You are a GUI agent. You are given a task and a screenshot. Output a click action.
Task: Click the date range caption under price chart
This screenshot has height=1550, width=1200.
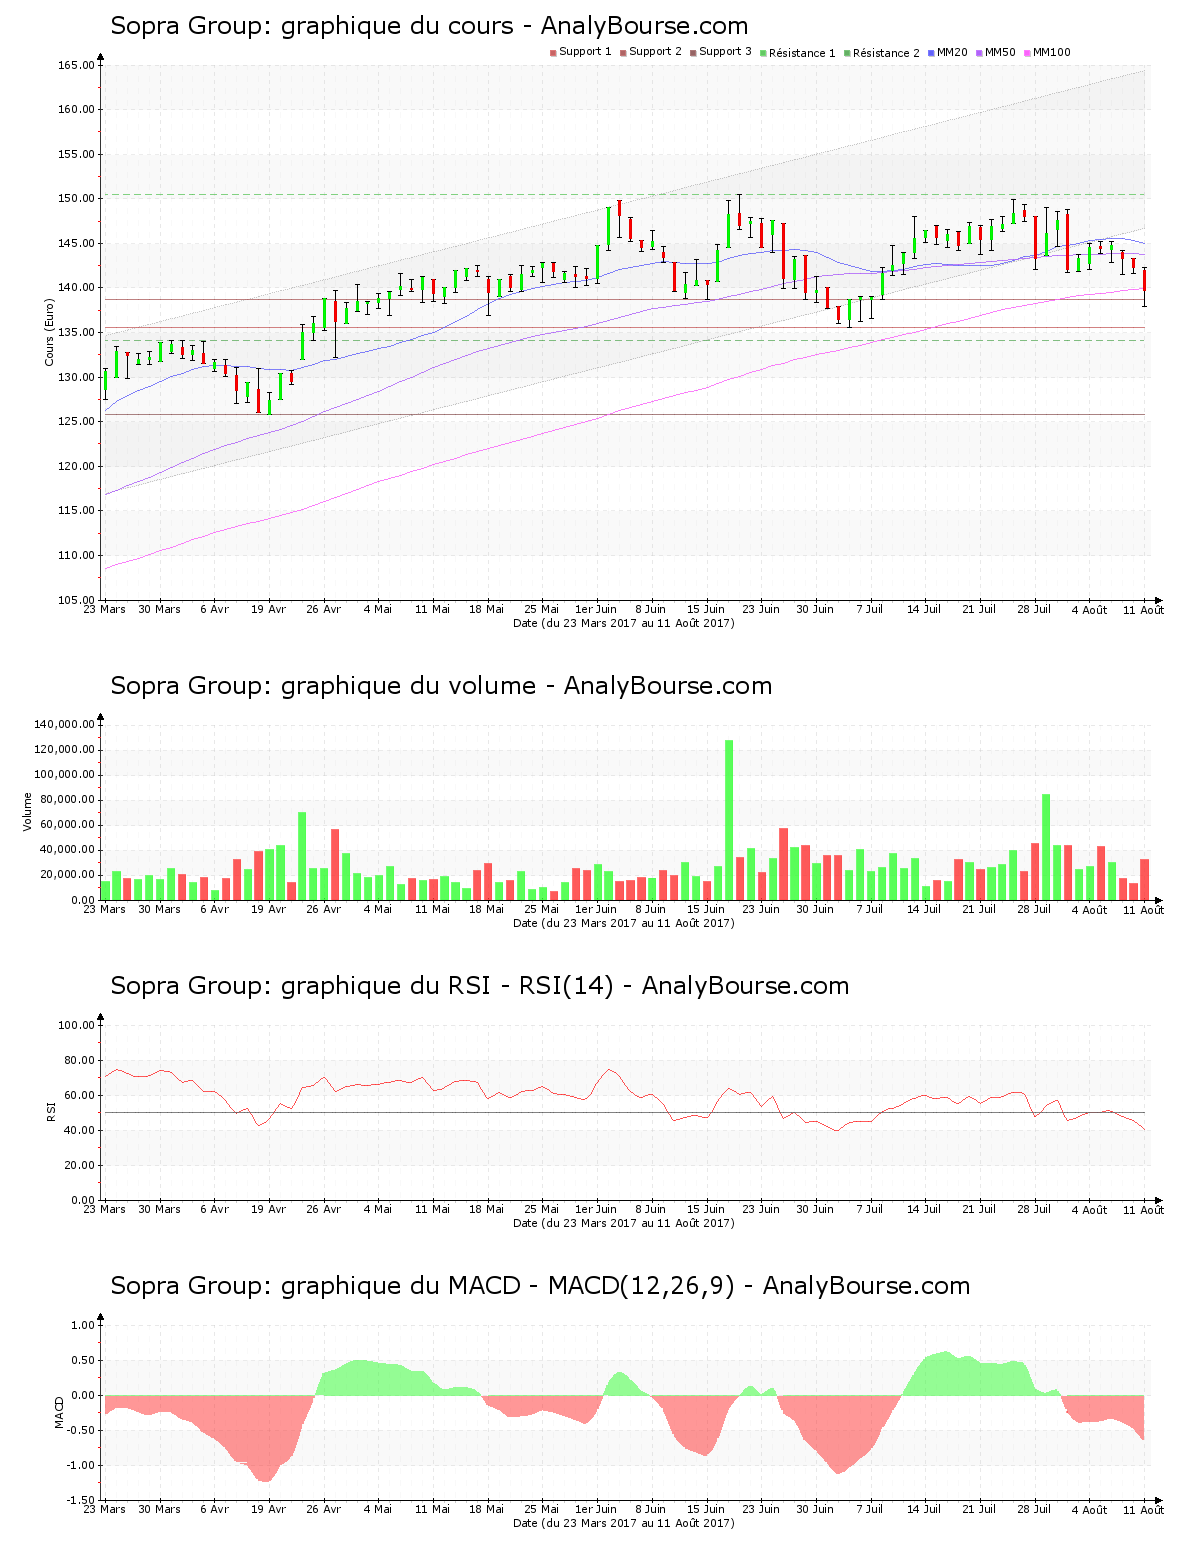click(x=624, y=623)
